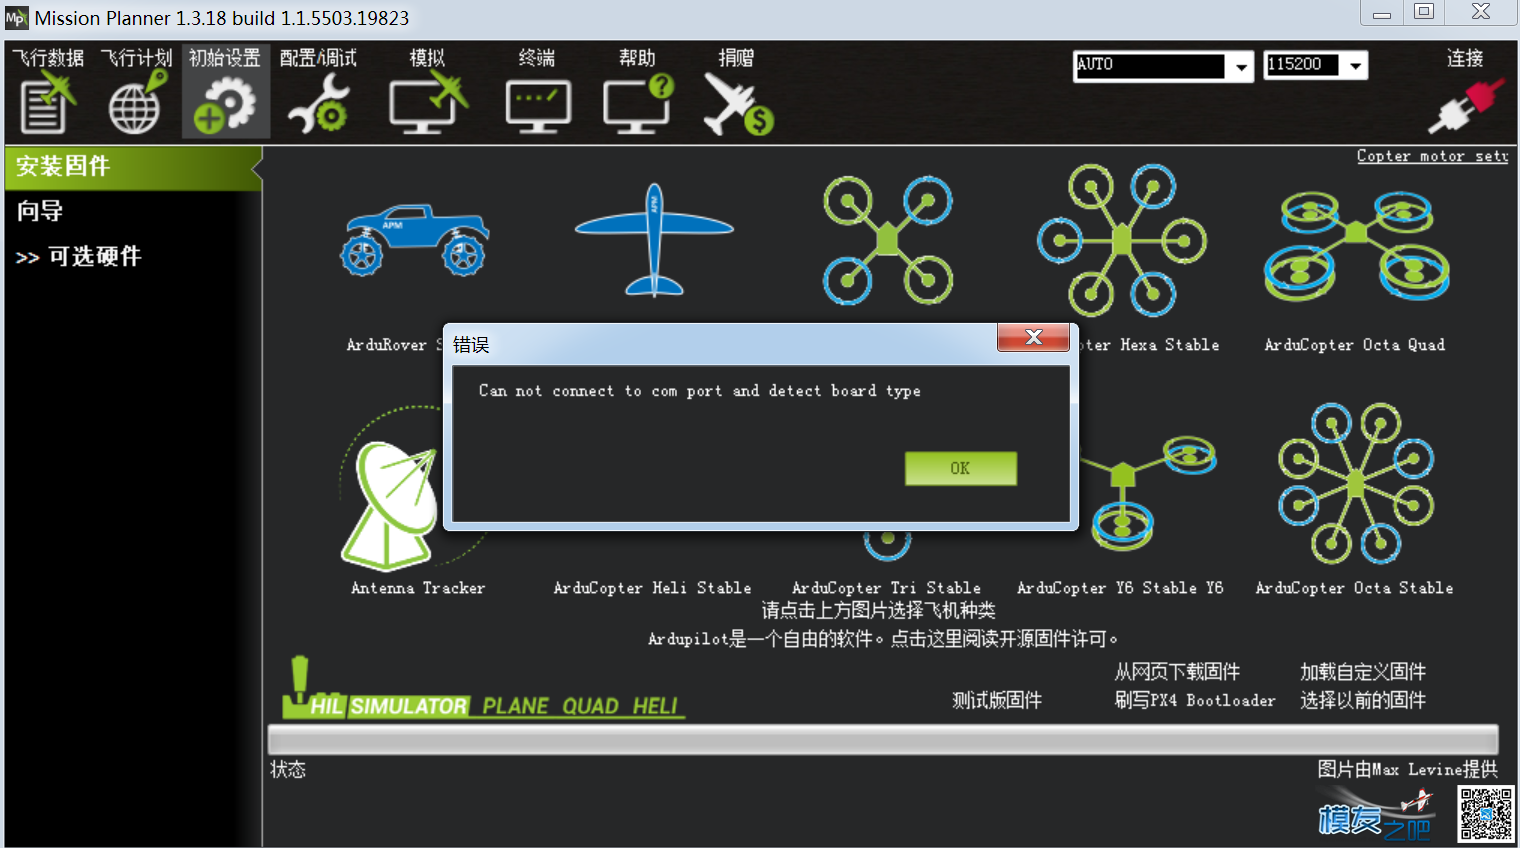Viewport: 1520px width, 848px height.
Task: Click the Antenna Tracker label
Action: [417, 588]
